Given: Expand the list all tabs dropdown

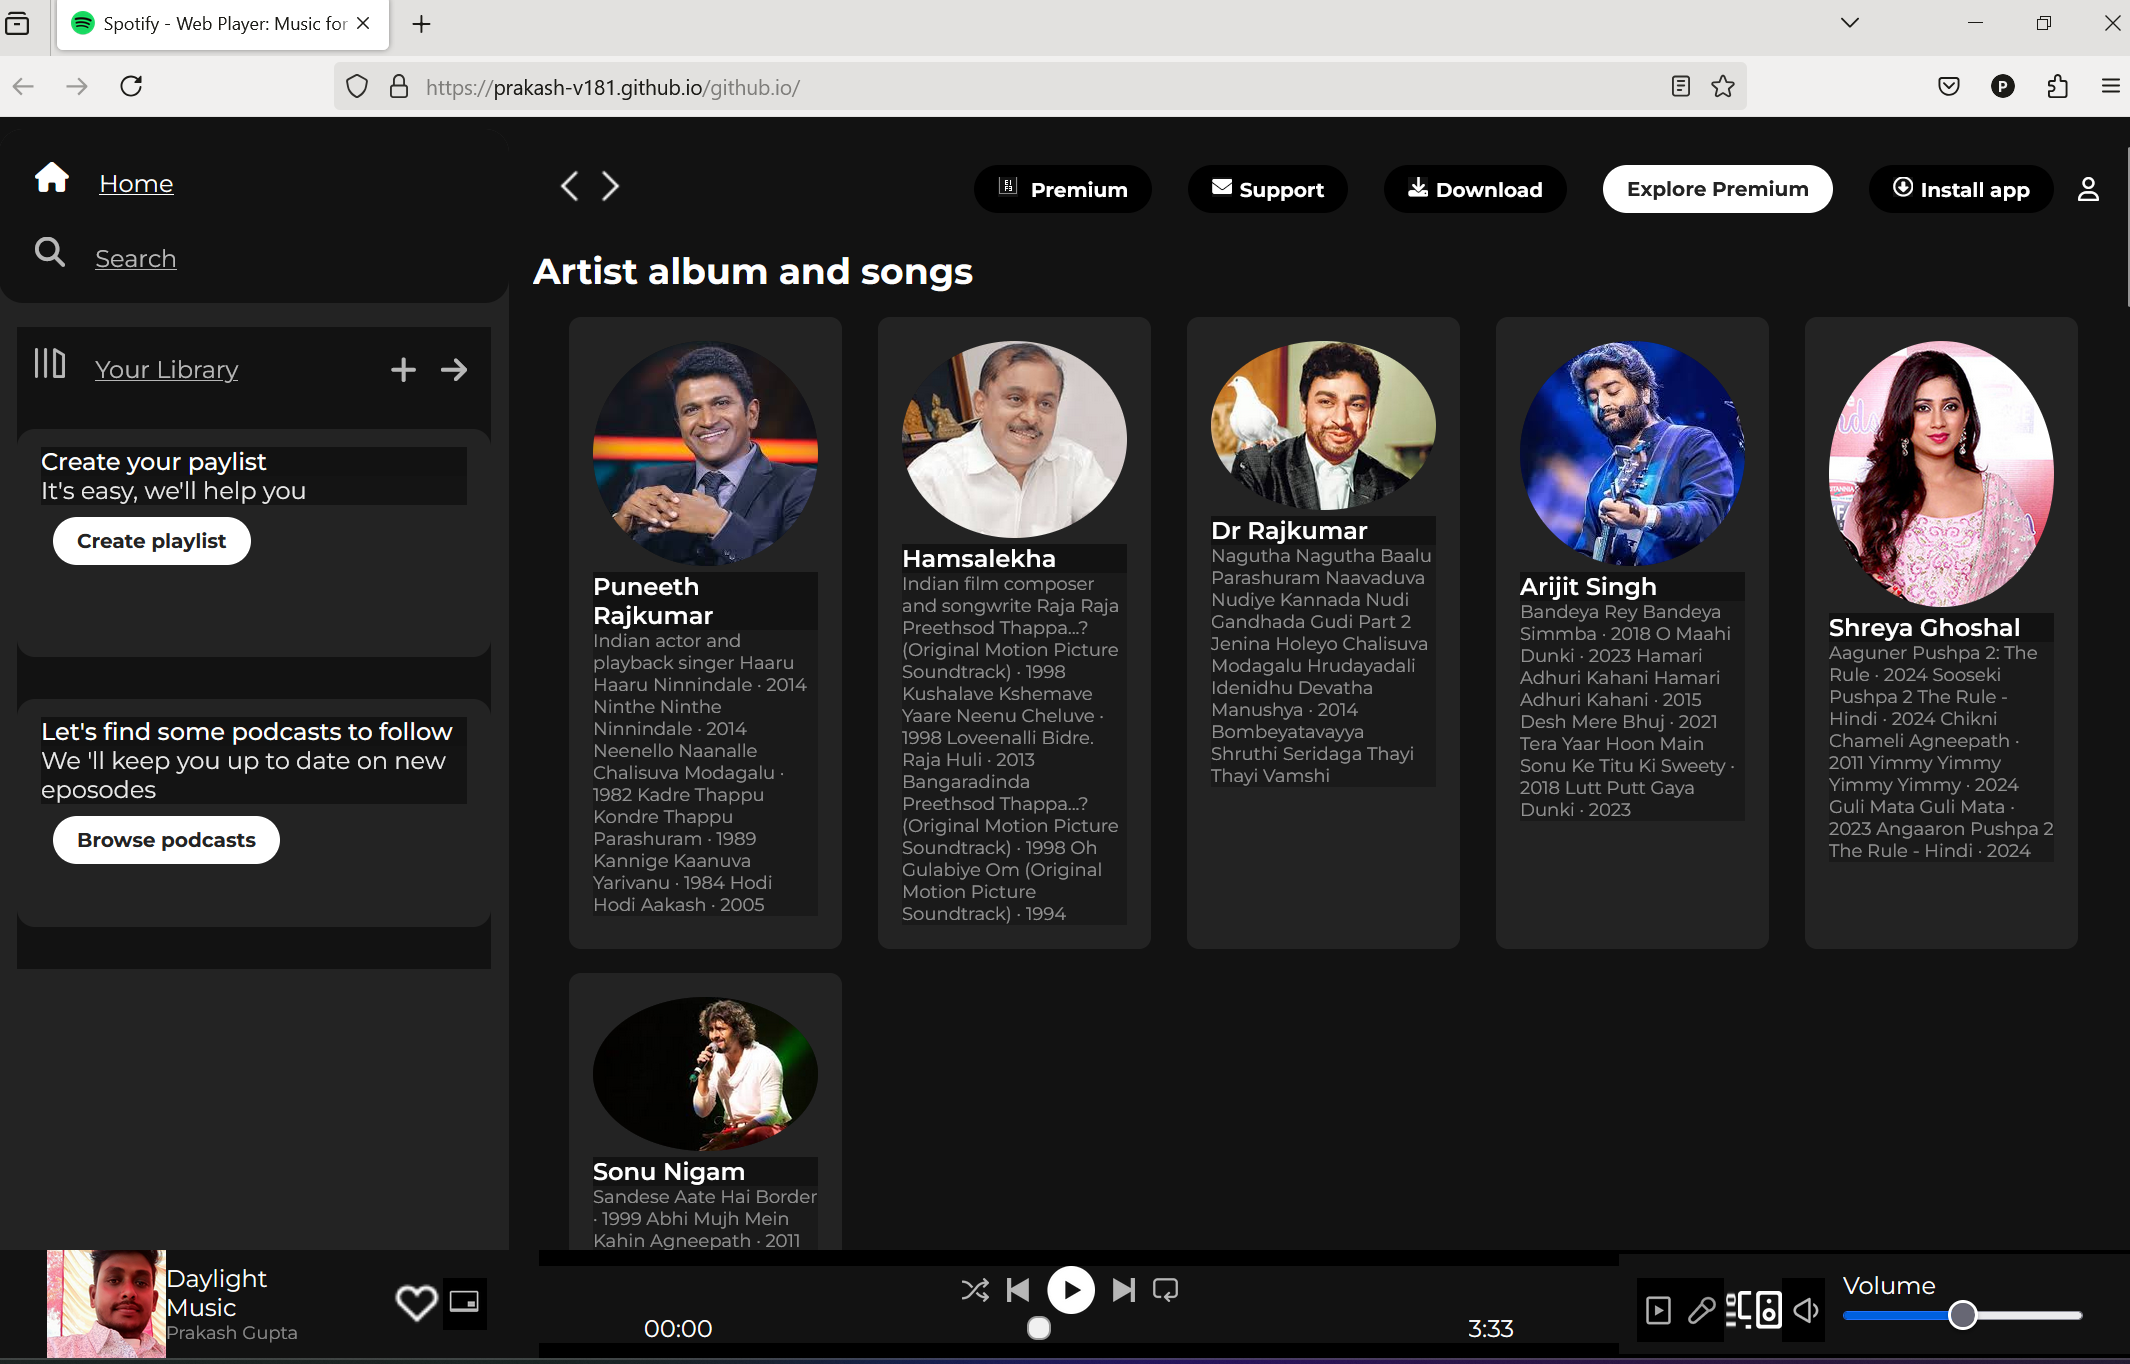Looking at the screenshot, I should [x=1850, y=22].
